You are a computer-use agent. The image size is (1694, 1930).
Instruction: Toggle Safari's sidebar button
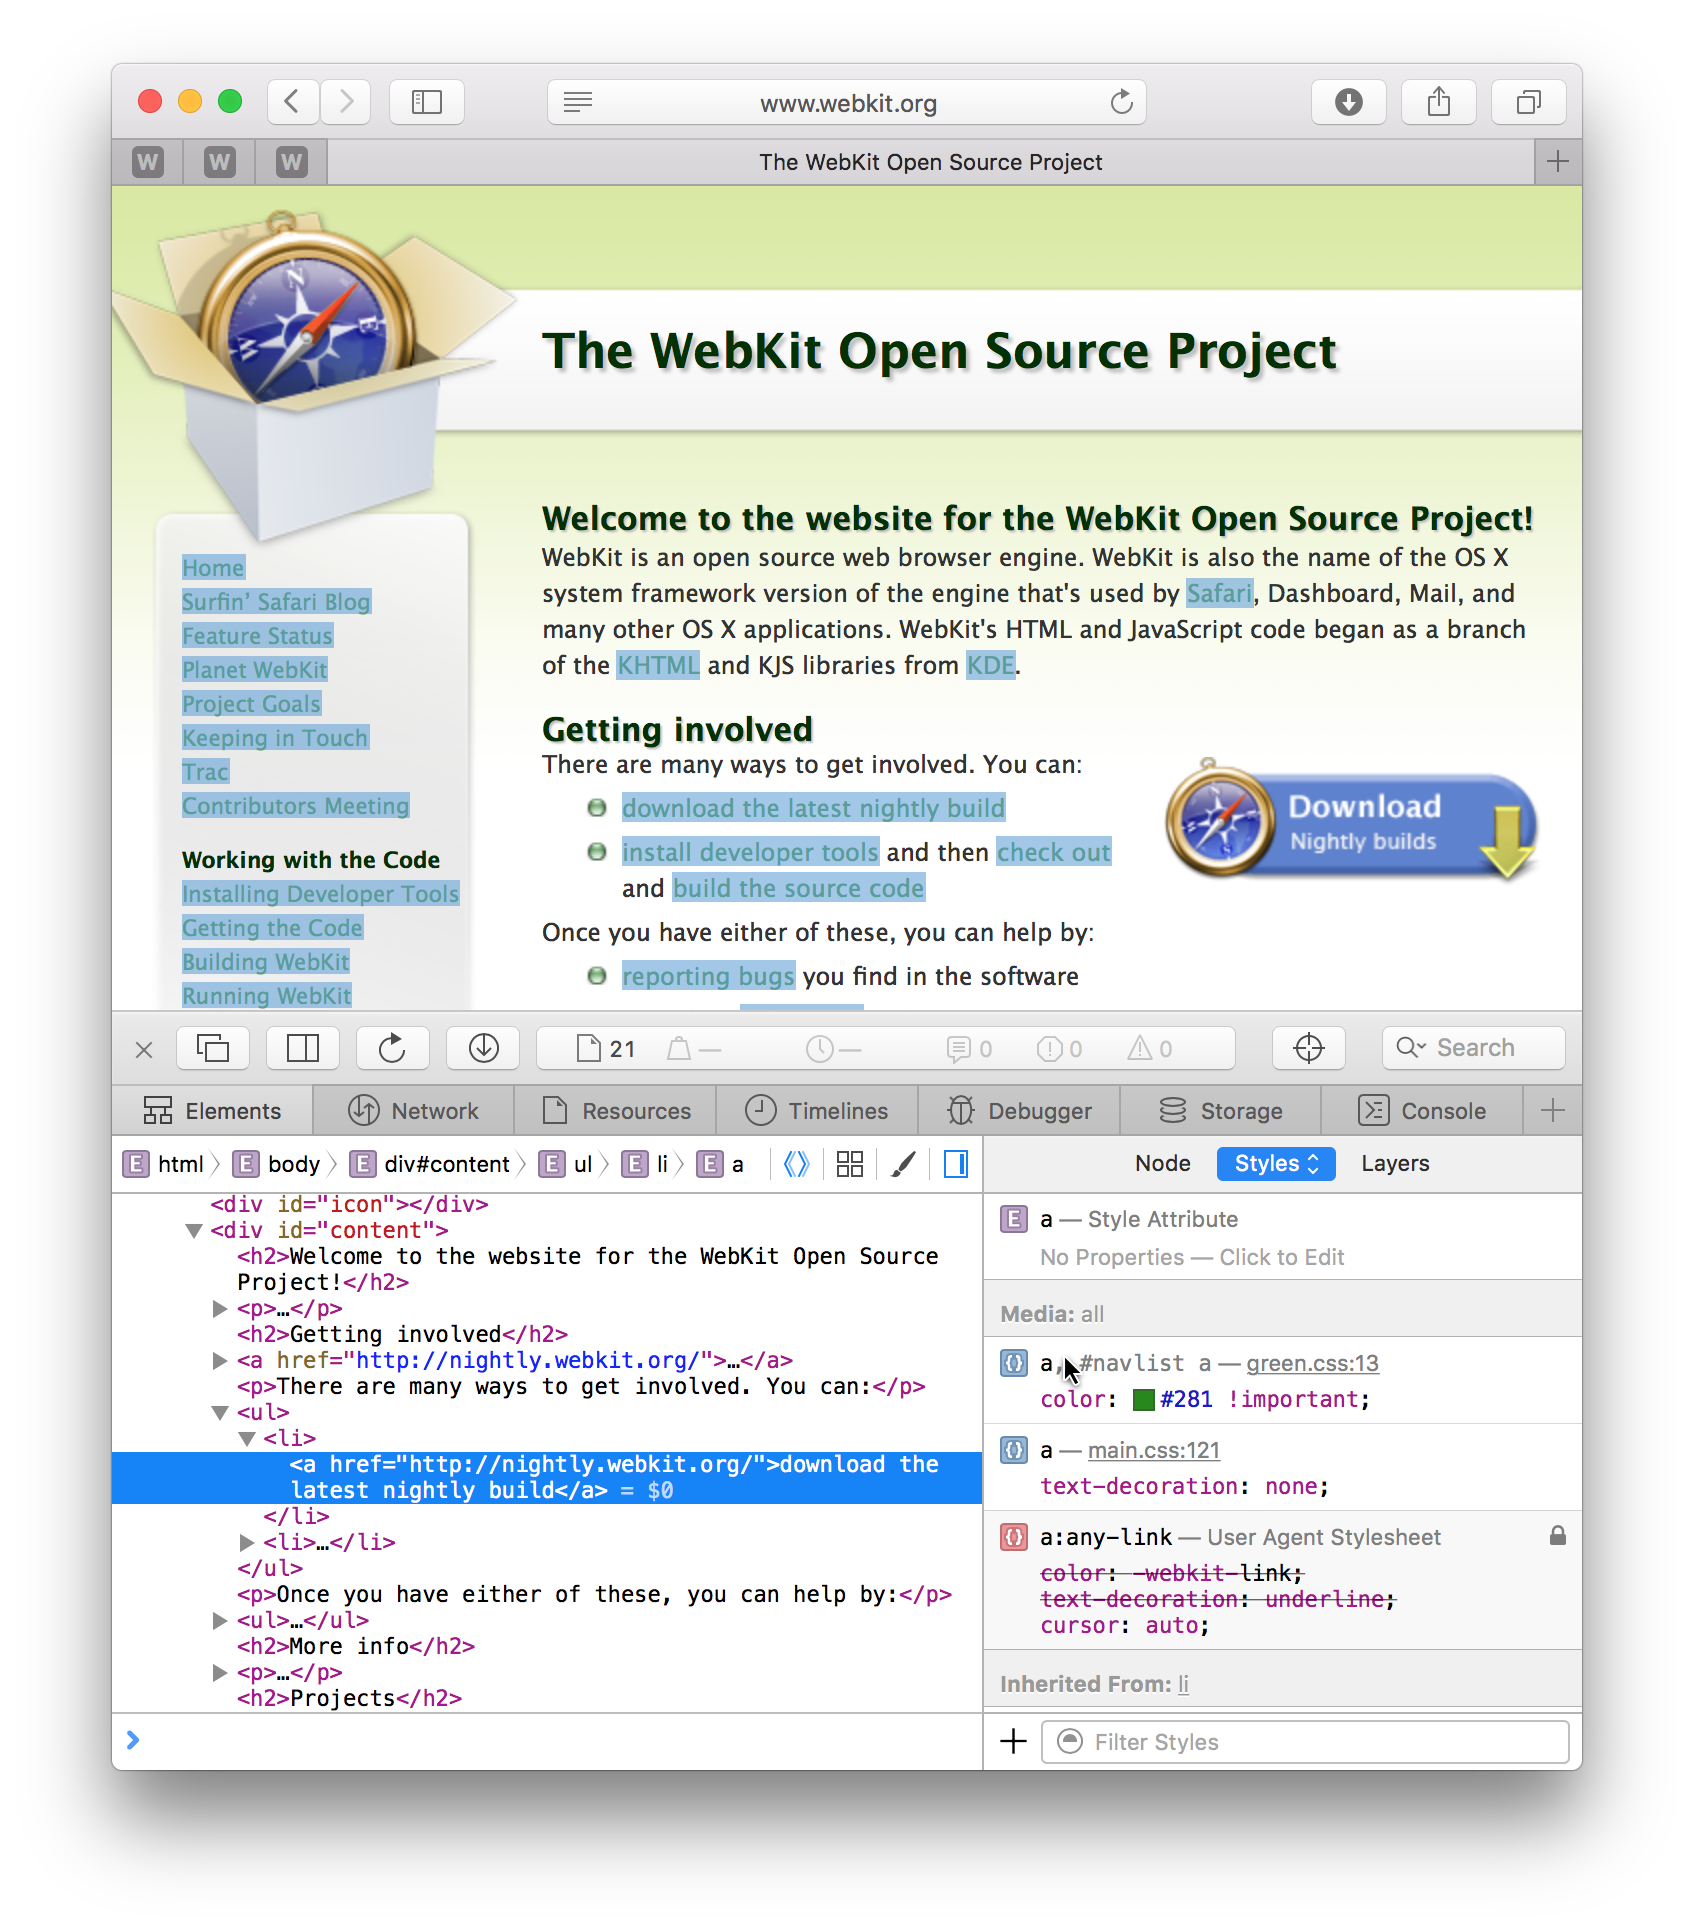[x=427, y=101]
